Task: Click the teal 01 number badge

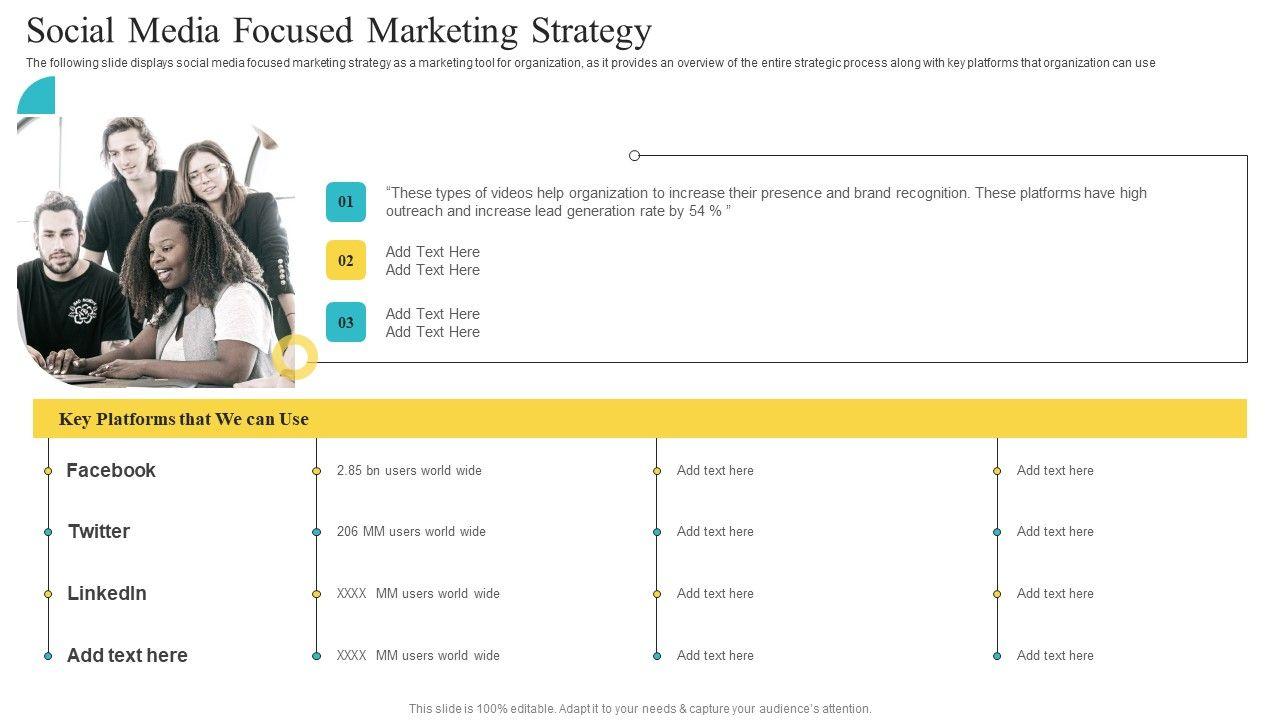Action: (x=345, y=202)
